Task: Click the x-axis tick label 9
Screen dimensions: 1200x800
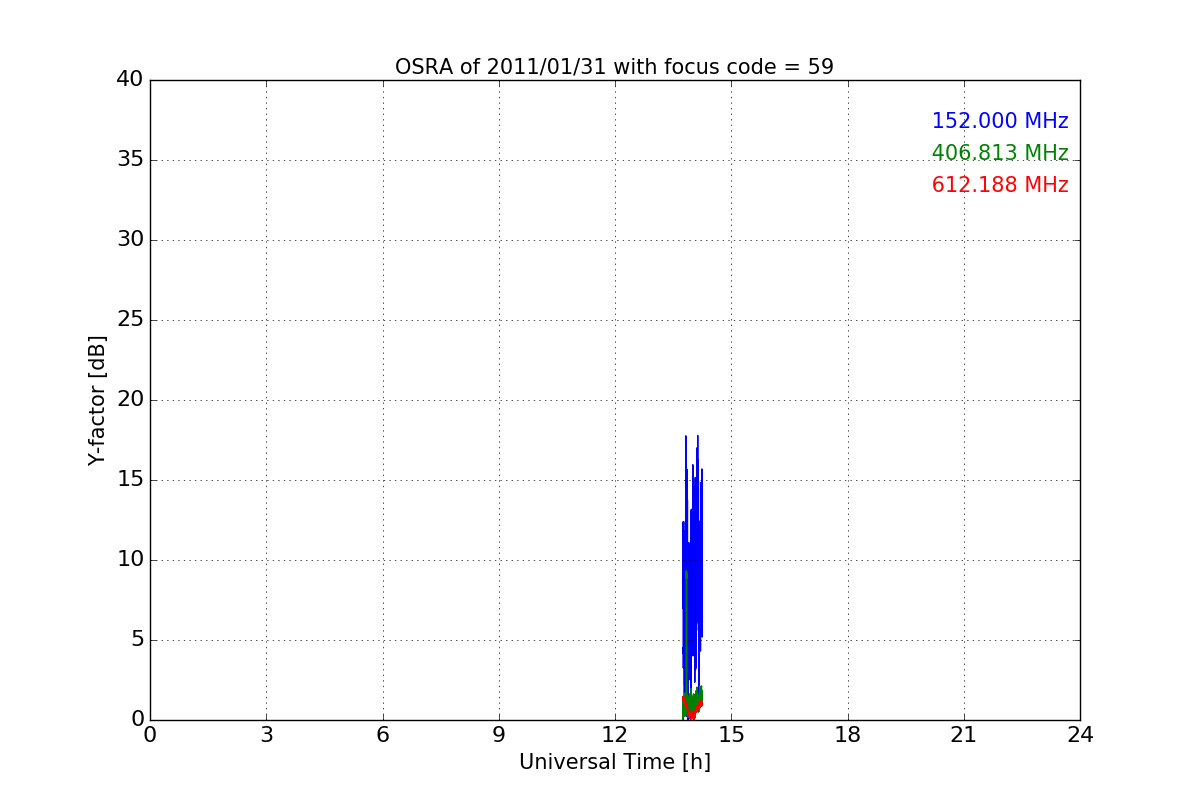Action: [x=499, y=735]
